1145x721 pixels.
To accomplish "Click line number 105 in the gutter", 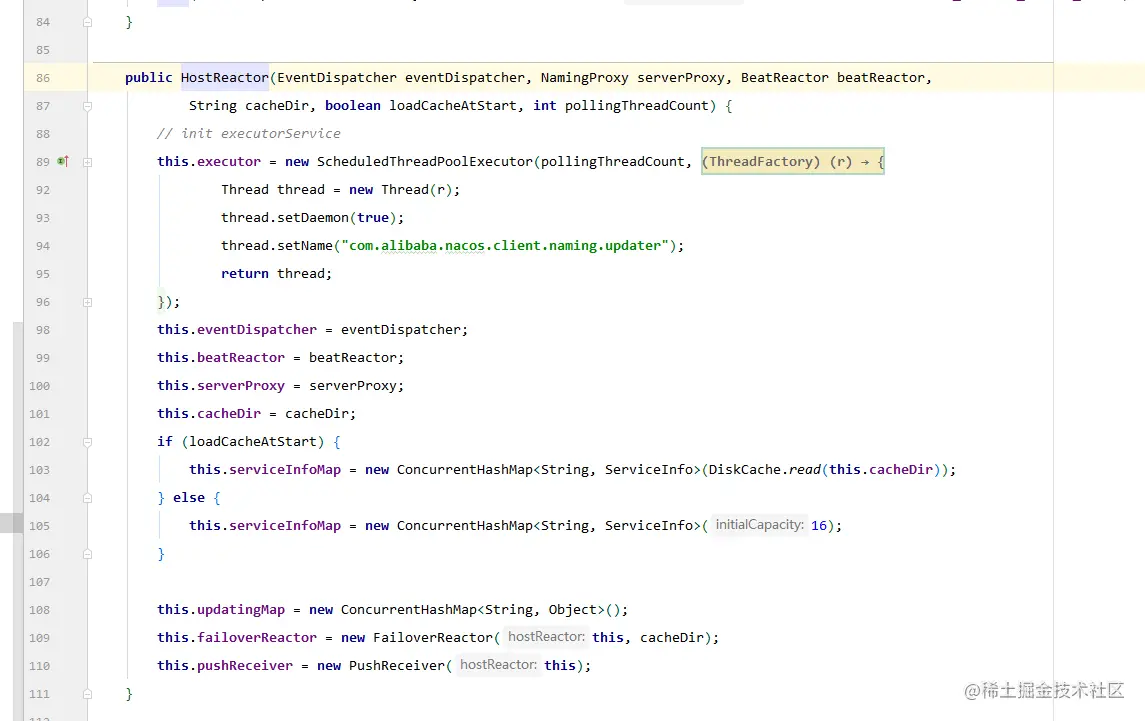I will pyautogui.click(x=39, y=526).
